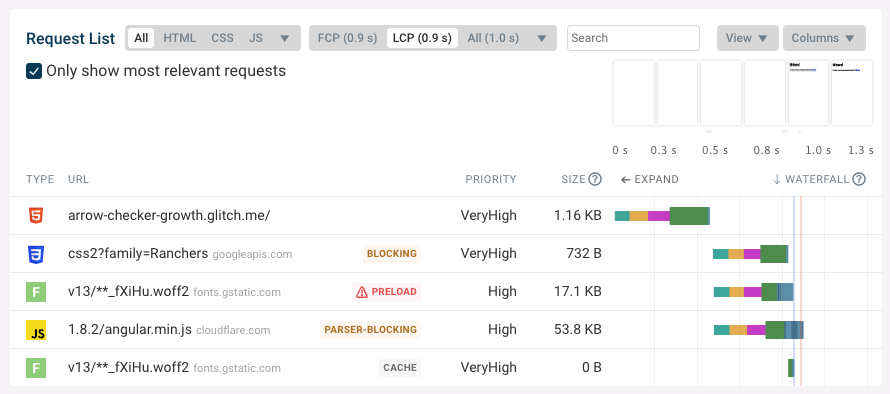Click the JS icon beside angular.min.js

tap(36, 330)
